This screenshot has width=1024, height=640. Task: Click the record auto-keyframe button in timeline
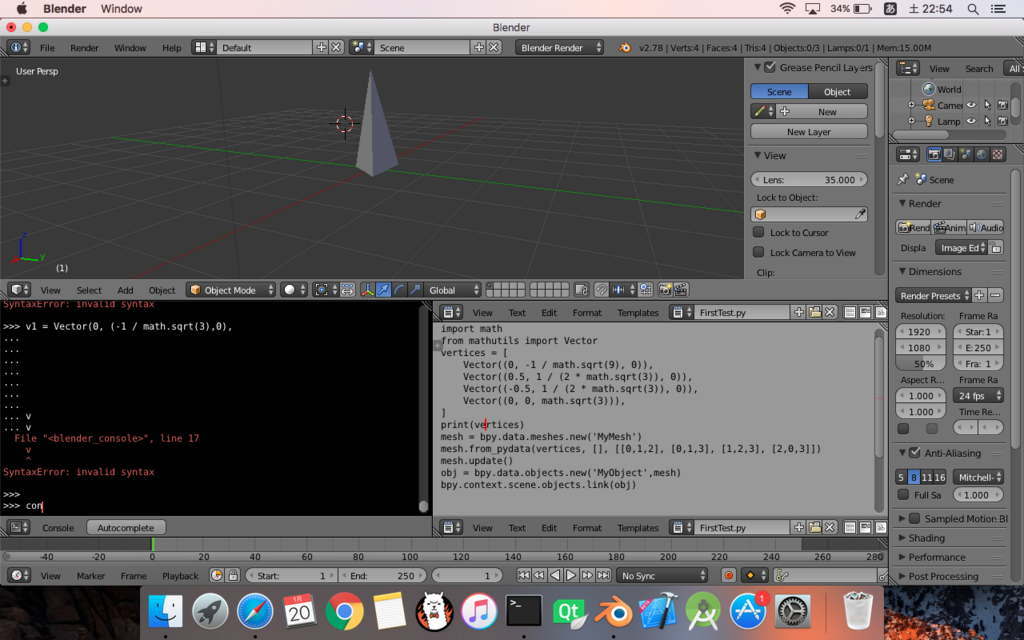[729, 575]
